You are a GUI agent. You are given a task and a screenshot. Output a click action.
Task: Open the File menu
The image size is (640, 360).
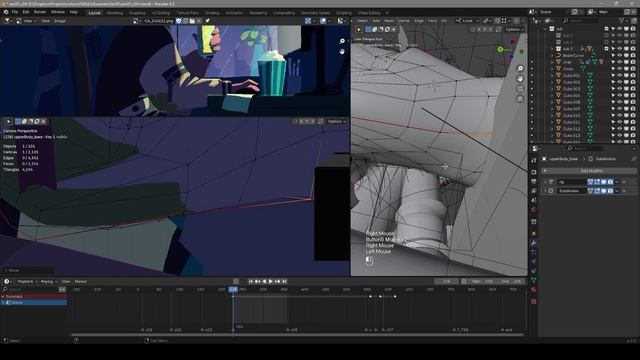(15, 12)
